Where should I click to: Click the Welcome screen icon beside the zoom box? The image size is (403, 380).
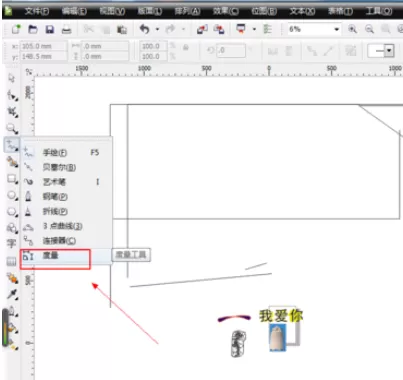click(x=268, y=29)
